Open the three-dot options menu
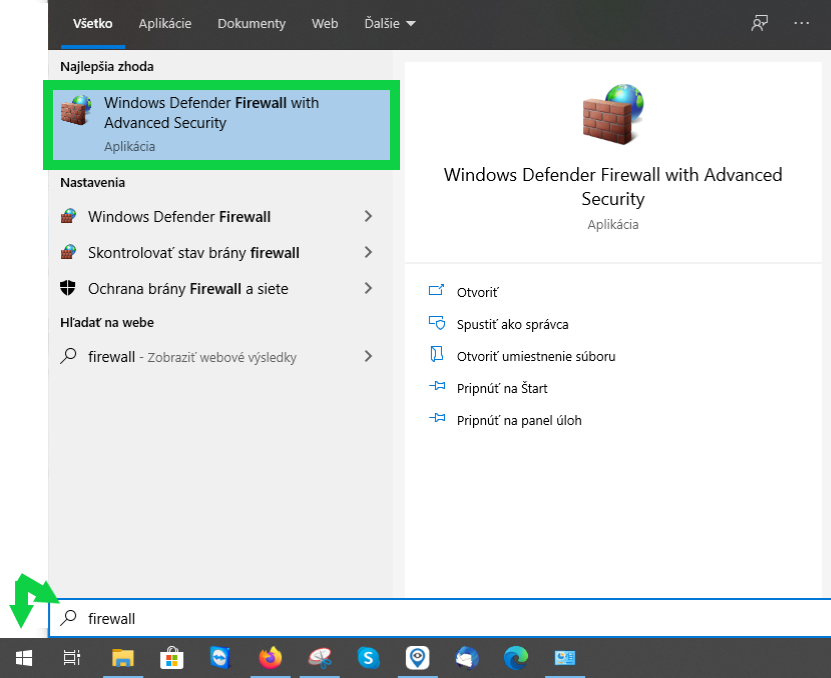Image resolution: width=831 pixels, height=678 pixels. [x=801, y=23]
